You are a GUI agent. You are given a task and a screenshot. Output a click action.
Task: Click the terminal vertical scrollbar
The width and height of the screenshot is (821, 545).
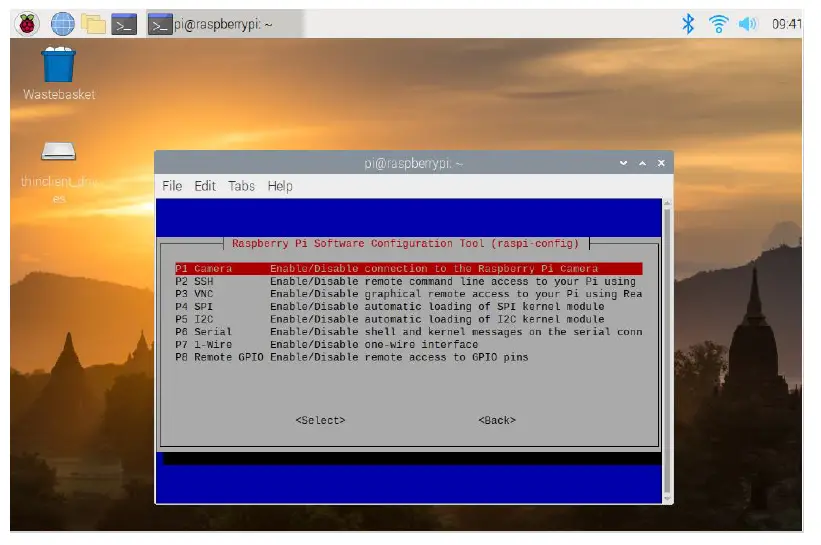pos(667,351)
